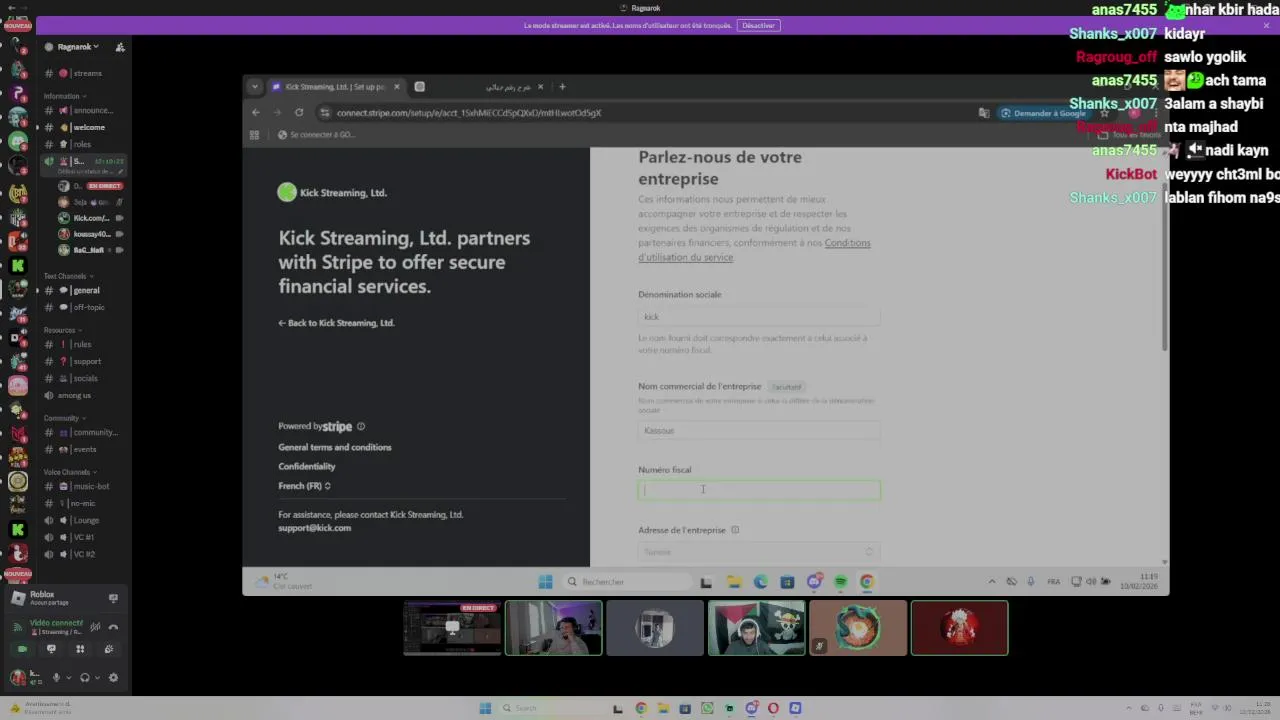The width and height of the screenshot is (1280, 720).
Task: Click Back to Kick Streaming, Ltd. link
Action: [x=336, y=323]
